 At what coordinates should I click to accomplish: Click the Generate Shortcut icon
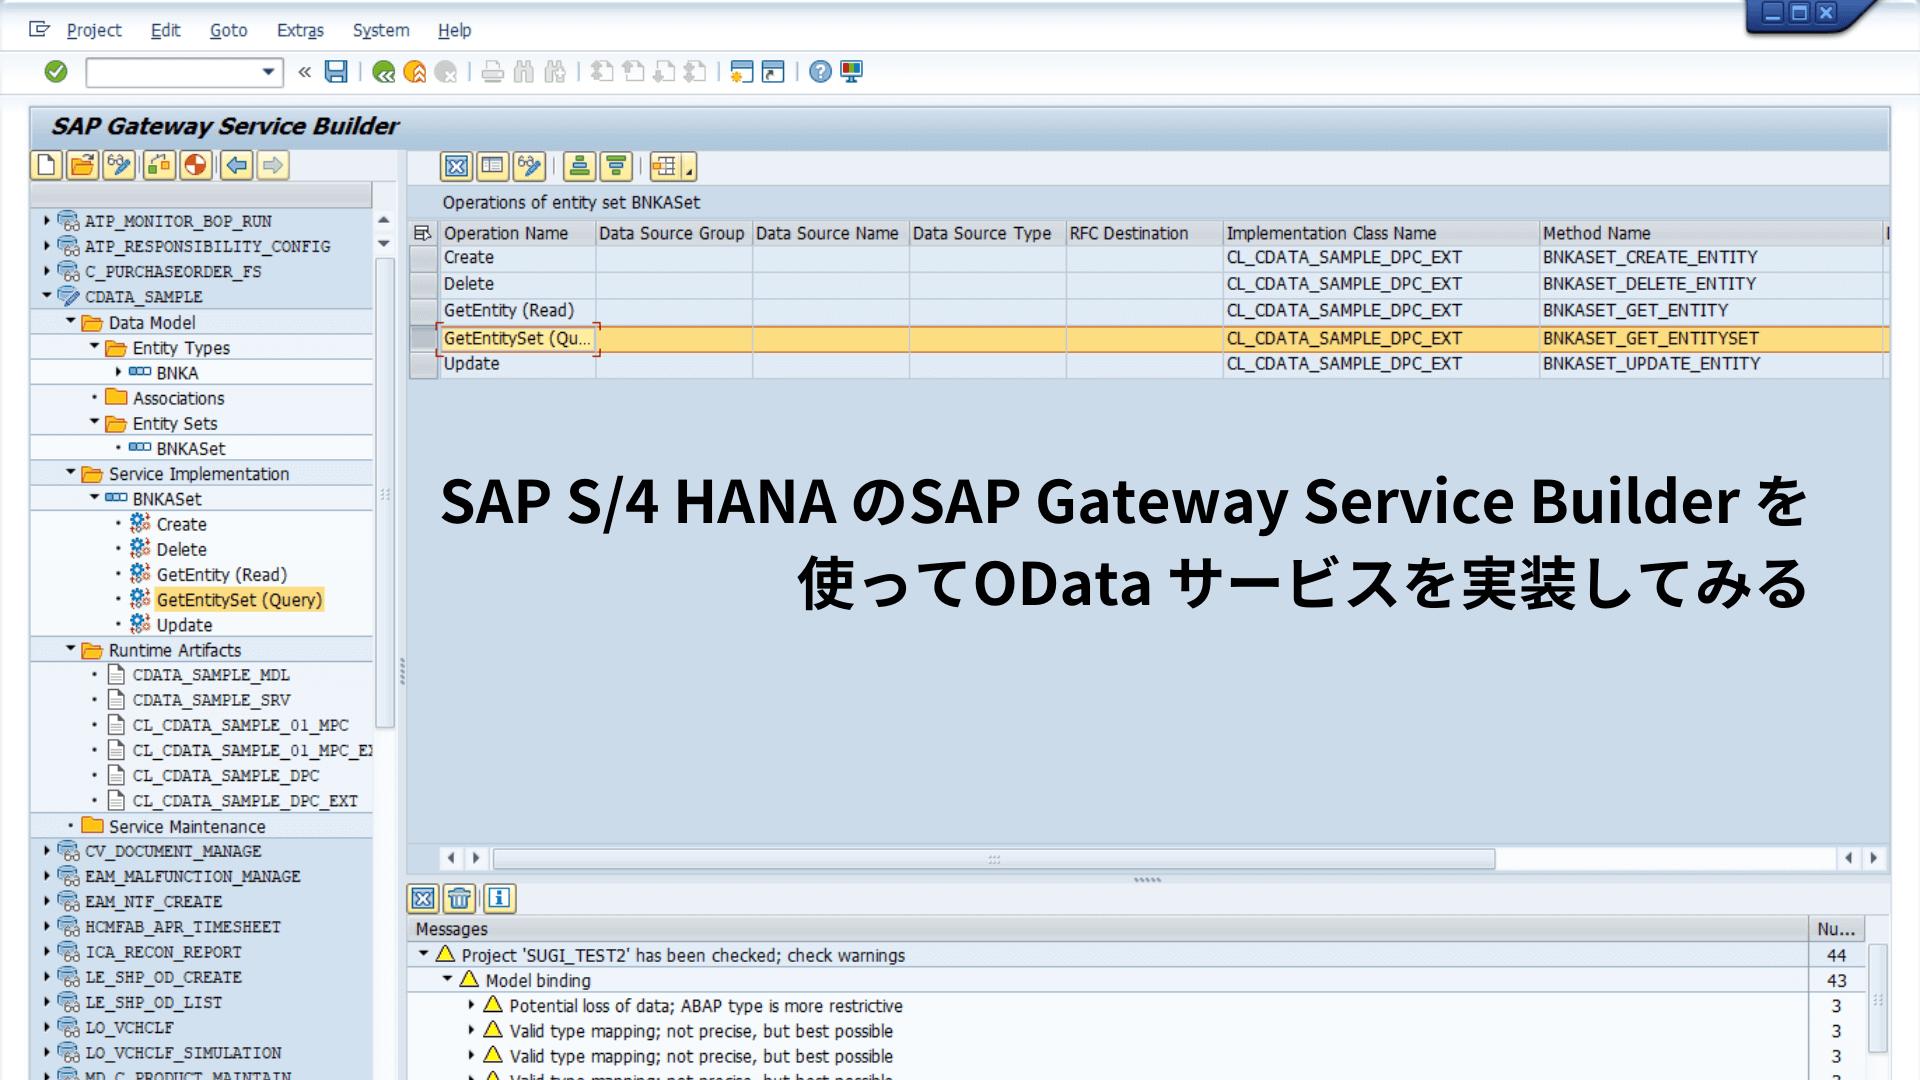point(773,71)
